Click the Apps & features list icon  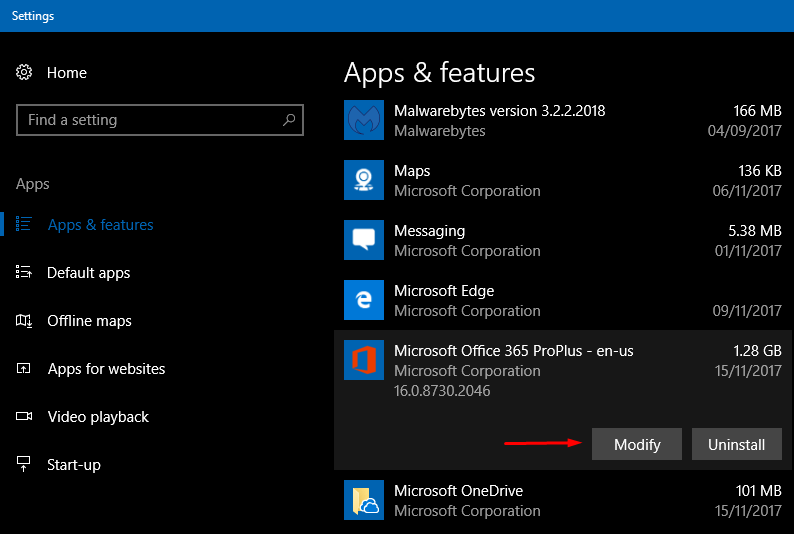(x=23, y=224)
